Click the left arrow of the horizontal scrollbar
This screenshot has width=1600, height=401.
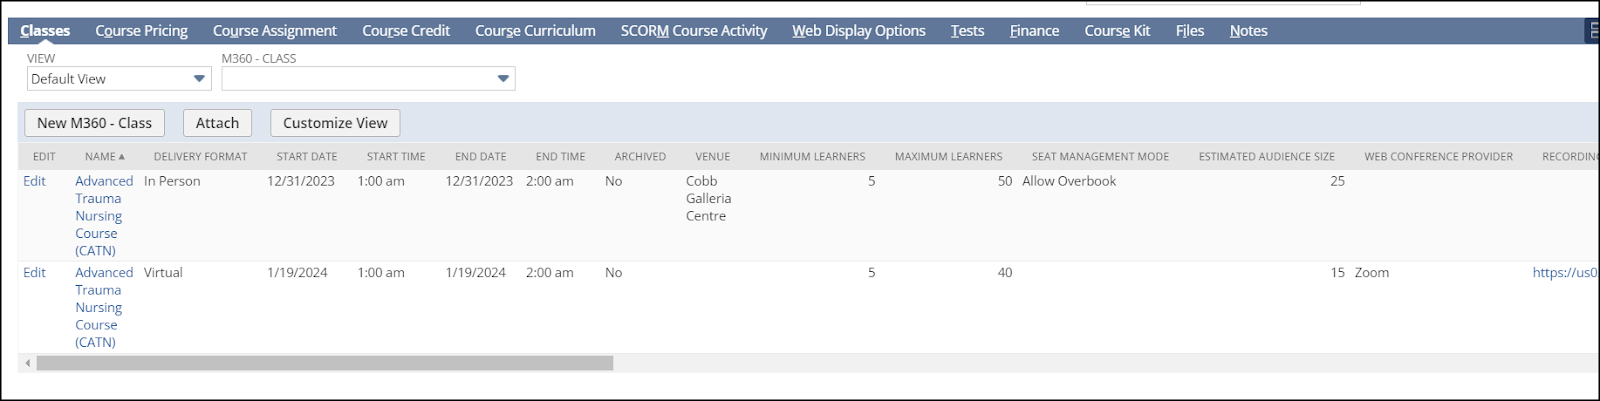point(28,363)
